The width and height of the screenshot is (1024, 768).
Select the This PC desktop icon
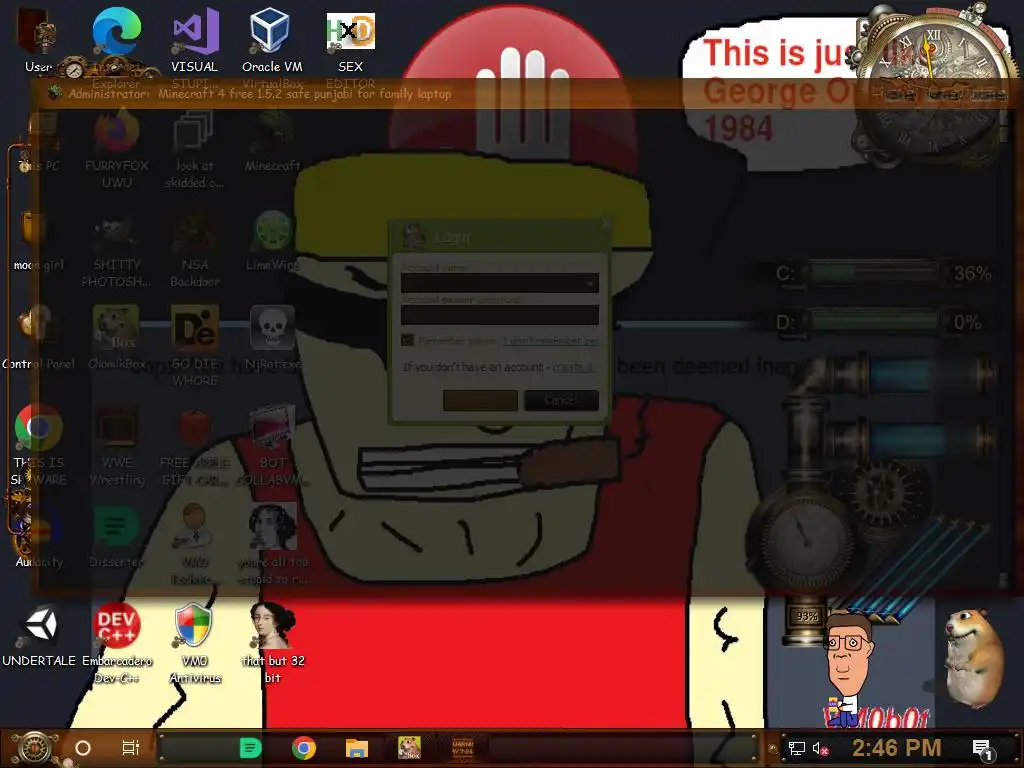pyautogui.click(x=38, y=140)
